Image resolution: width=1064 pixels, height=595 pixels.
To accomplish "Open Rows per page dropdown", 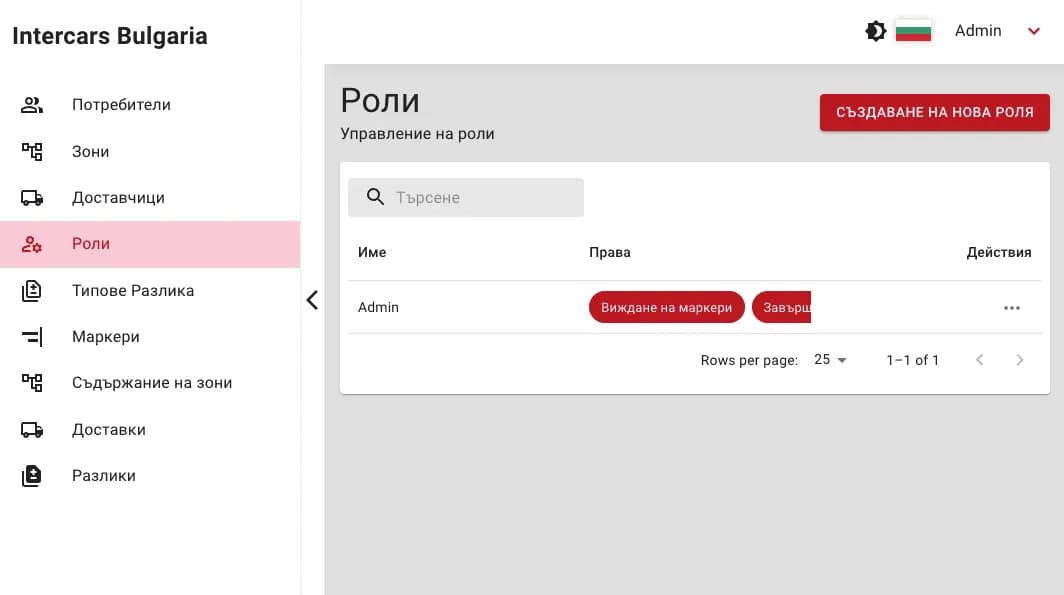I will [x=830, y=360].
